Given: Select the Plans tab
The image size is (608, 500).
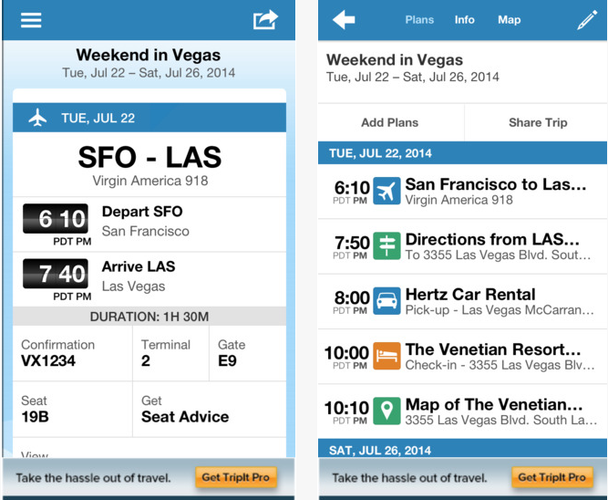Looking at the screenshot, I should pos(420,20).
